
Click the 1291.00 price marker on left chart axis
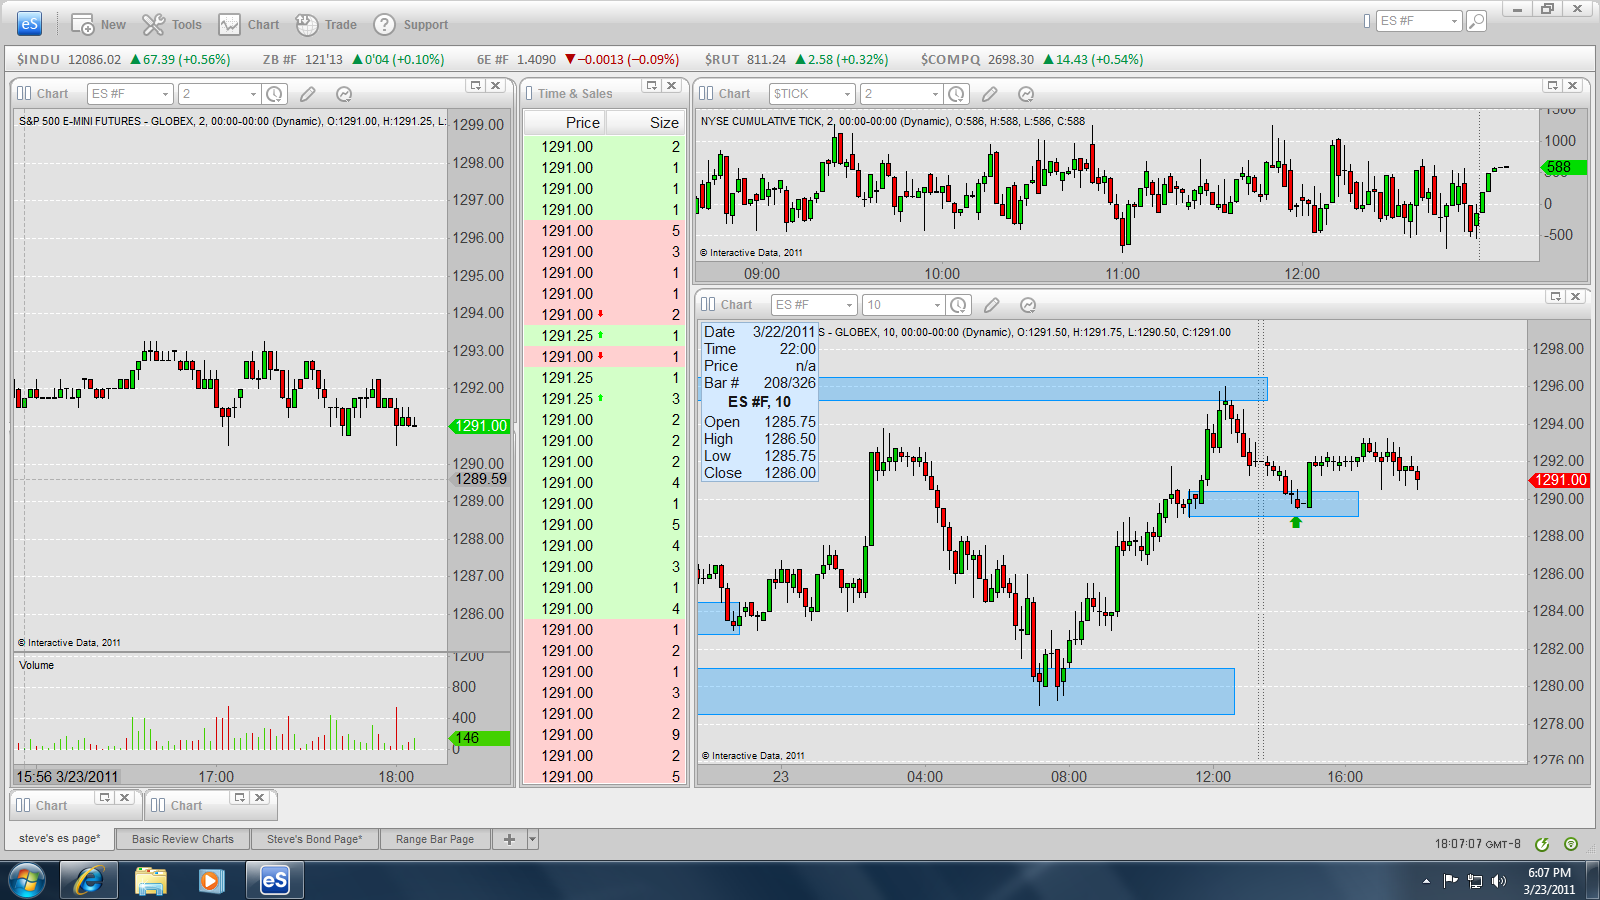click(480, 426)
